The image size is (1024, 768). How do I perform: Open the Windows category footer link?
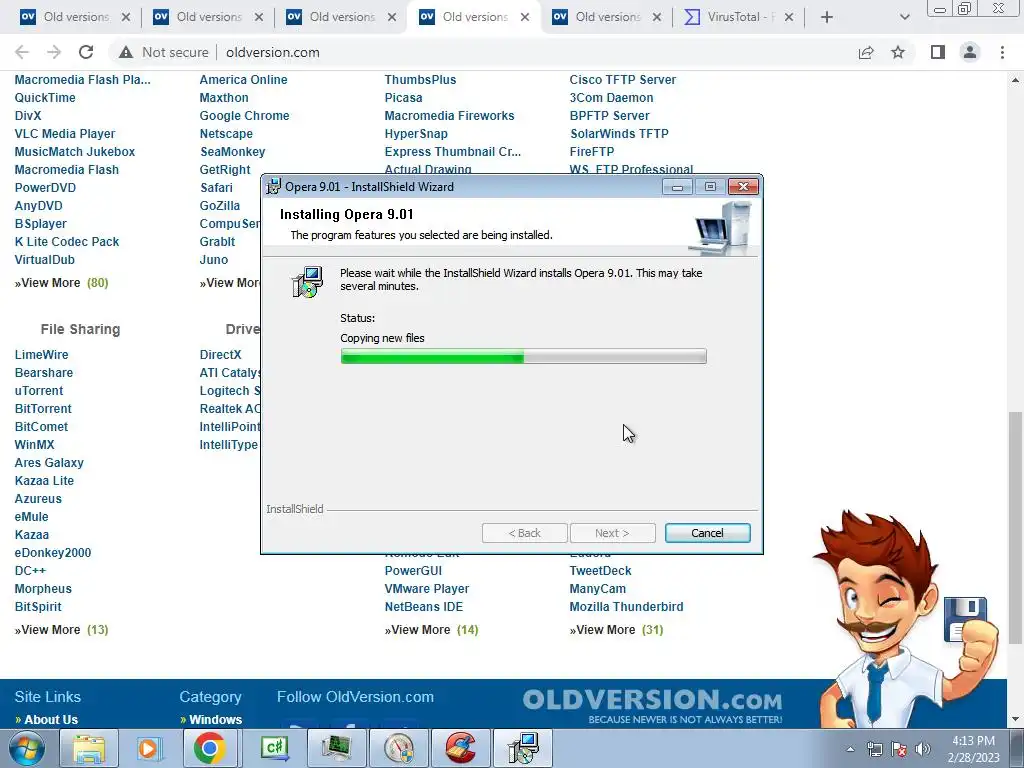pos(216,720)
